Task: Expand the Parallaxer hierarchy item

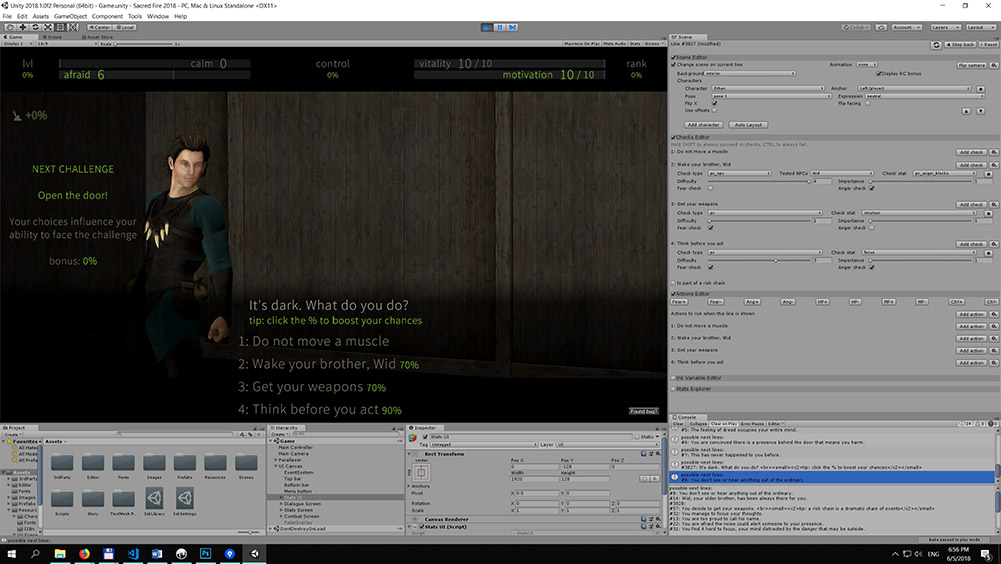Action: 276,460
